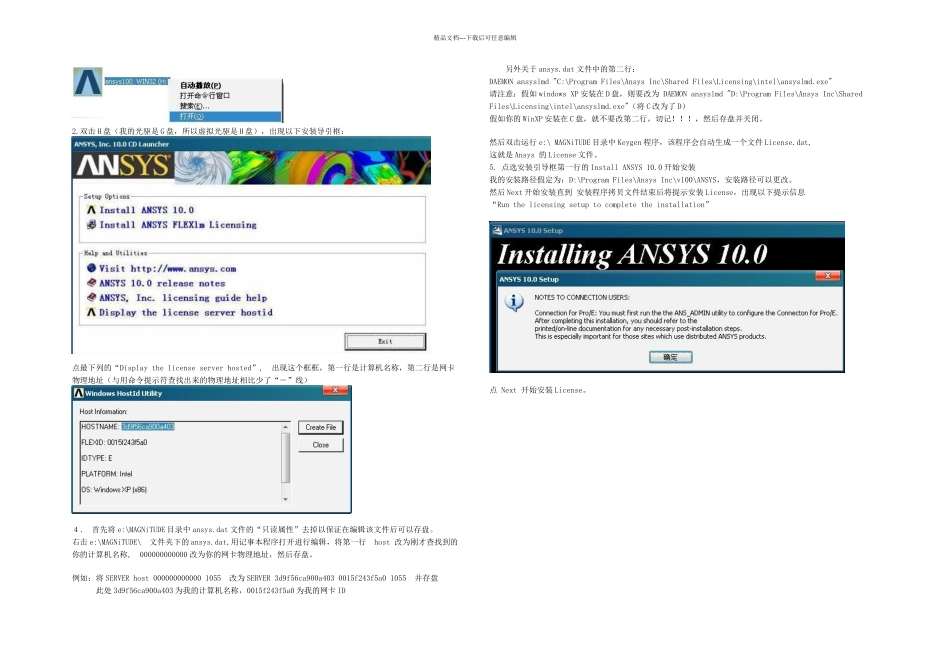Image resolution: width=950 pixels, height=672 pixels.
Task: Click the info icon in setup dialog
Action: click(514, 302)
